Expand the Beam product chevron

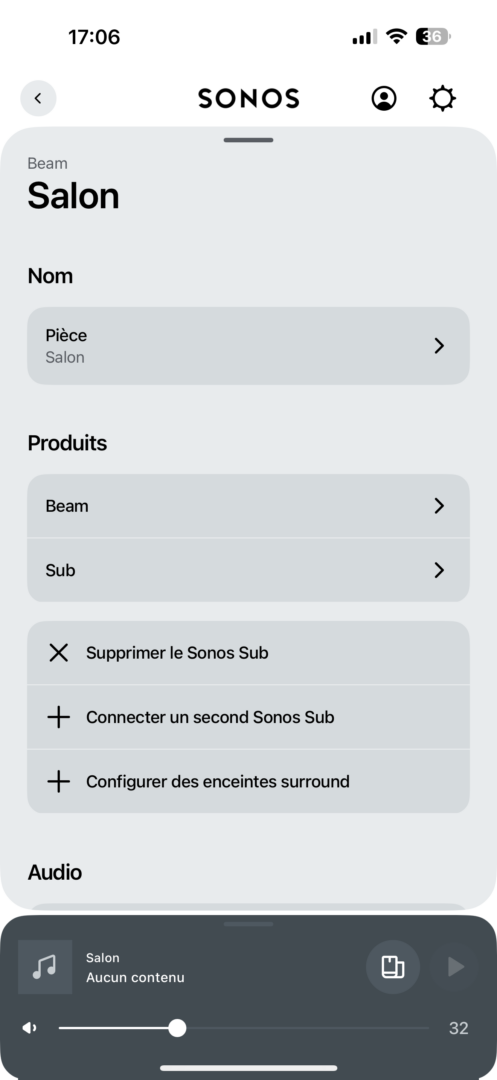click(439, 506)
